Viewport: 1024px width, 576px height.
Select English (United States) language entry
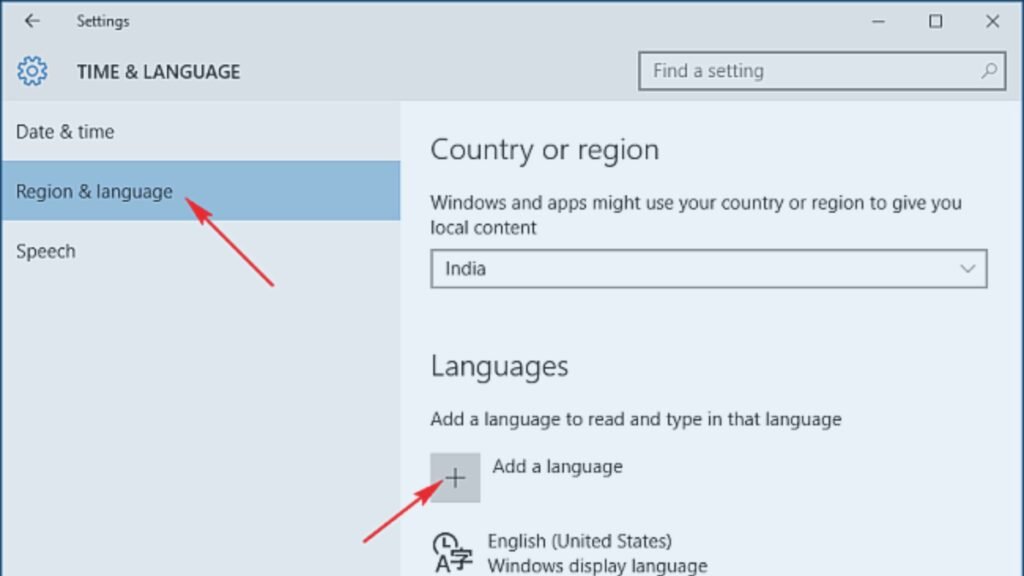(x=582, y=541)
